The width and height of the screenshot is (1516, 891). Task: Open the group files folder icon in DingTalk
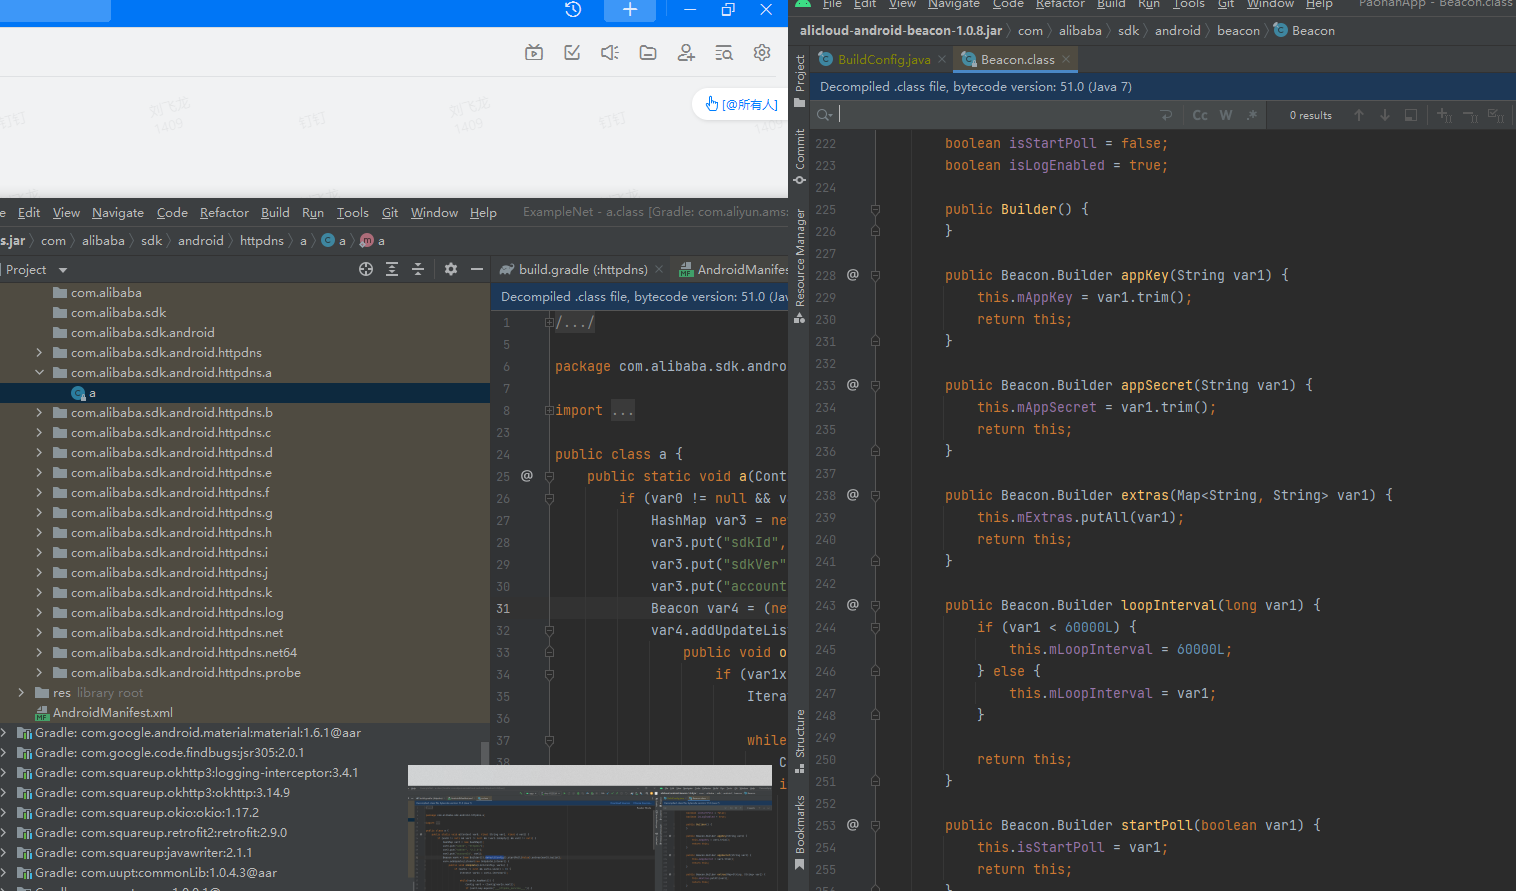coord(648,53)
